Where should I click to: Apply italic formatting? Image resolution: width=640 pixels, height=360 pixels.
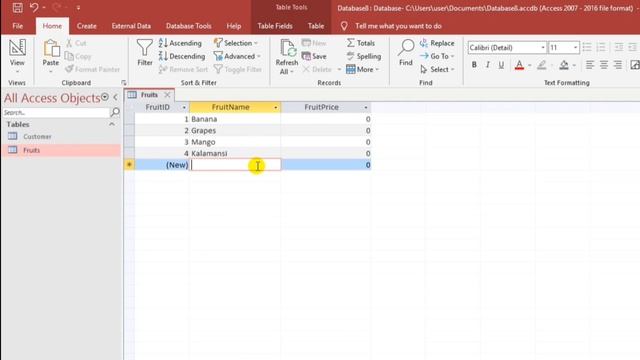[487, 64]
